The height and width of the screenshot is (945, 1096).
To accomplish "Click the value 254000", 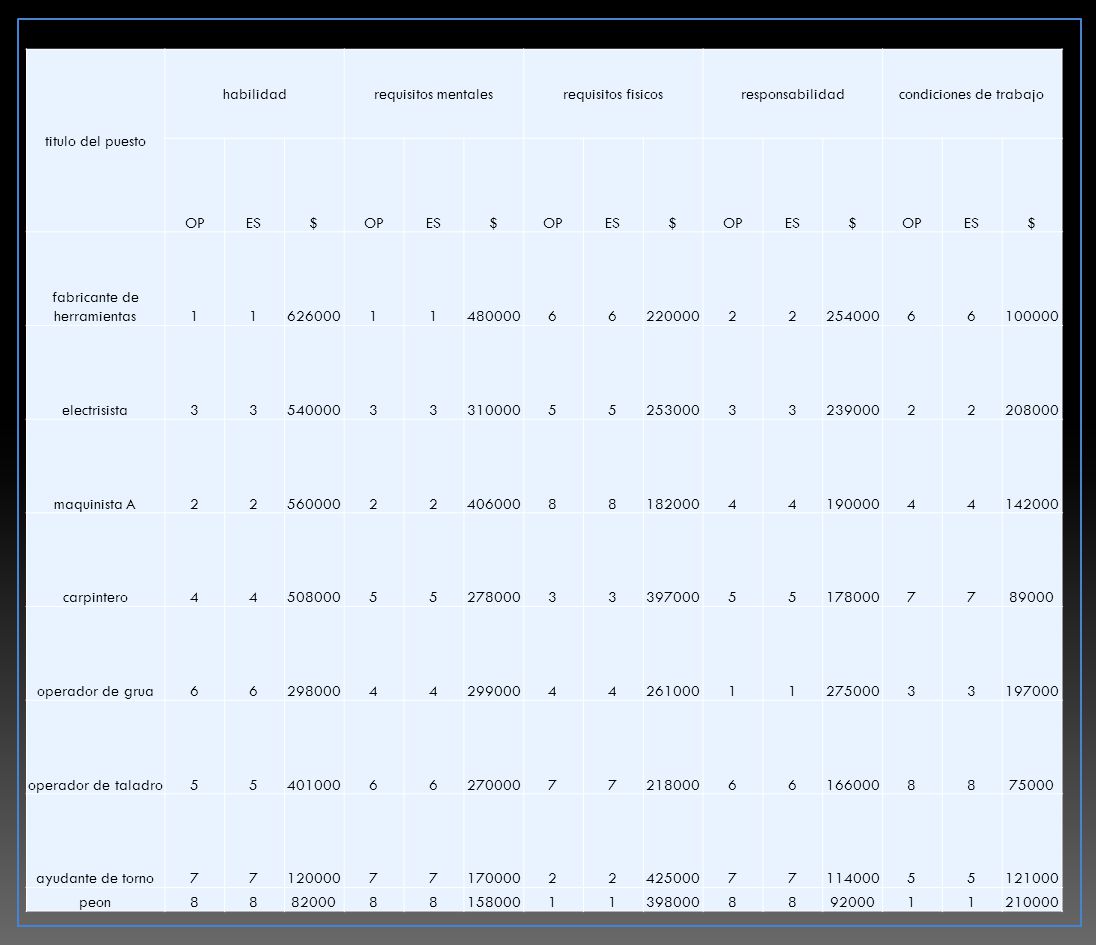I will (853, 316).
